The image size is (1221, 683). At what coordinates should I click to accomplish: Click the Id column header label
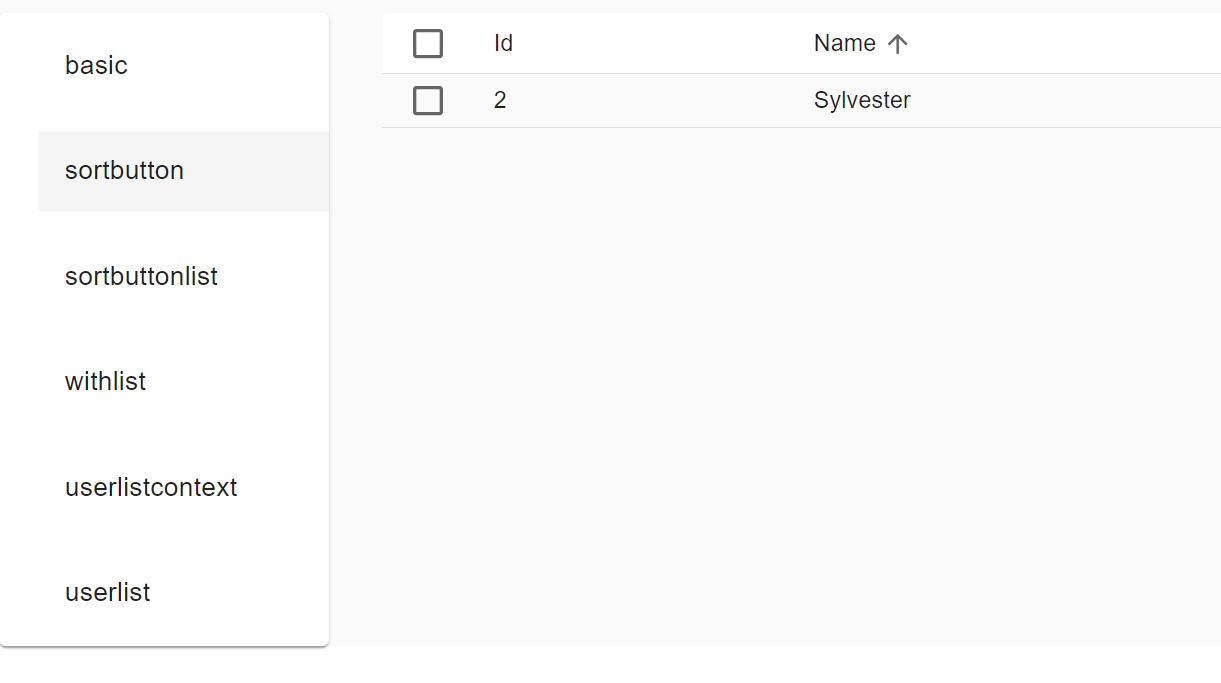pyautogui.click(x=502, y=43)
